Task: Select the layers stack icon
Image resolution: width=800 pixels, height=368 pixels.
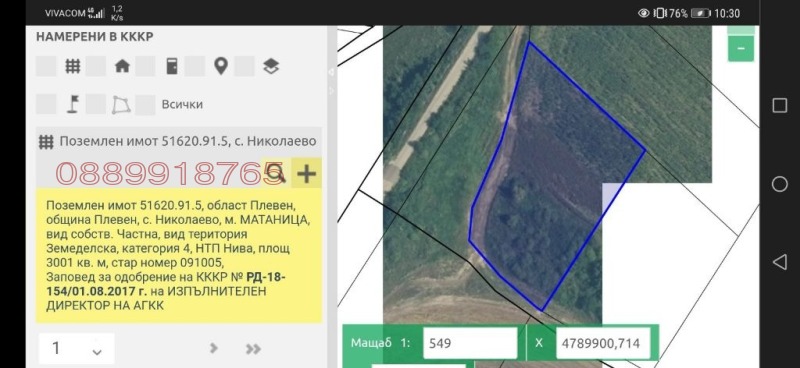Action: click(x=271, y=66)
